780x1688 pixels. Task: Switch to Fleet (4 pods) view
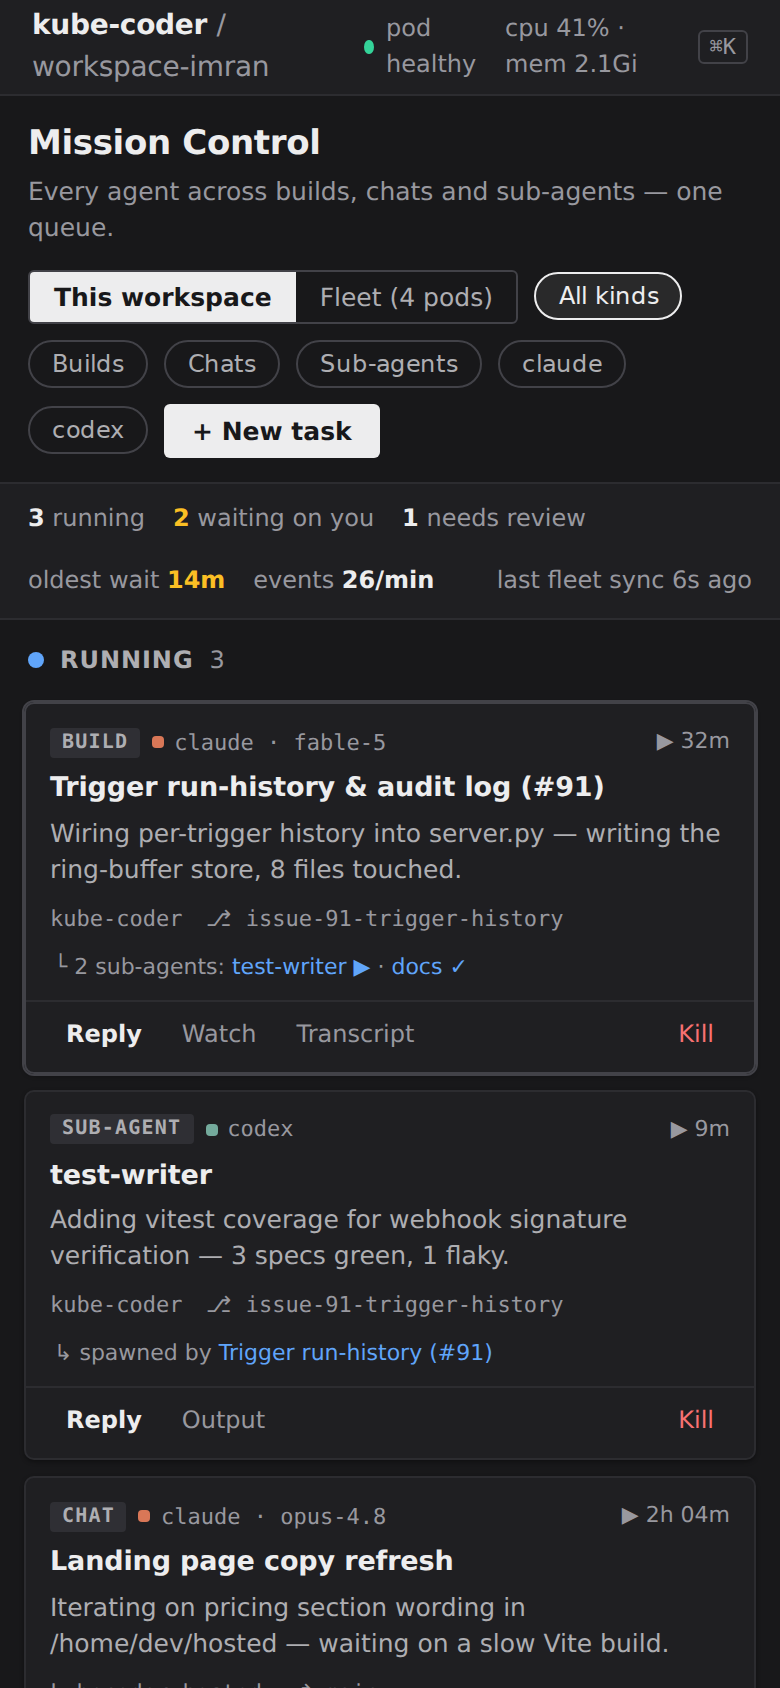pyautogui.click(x=406, y=297)
